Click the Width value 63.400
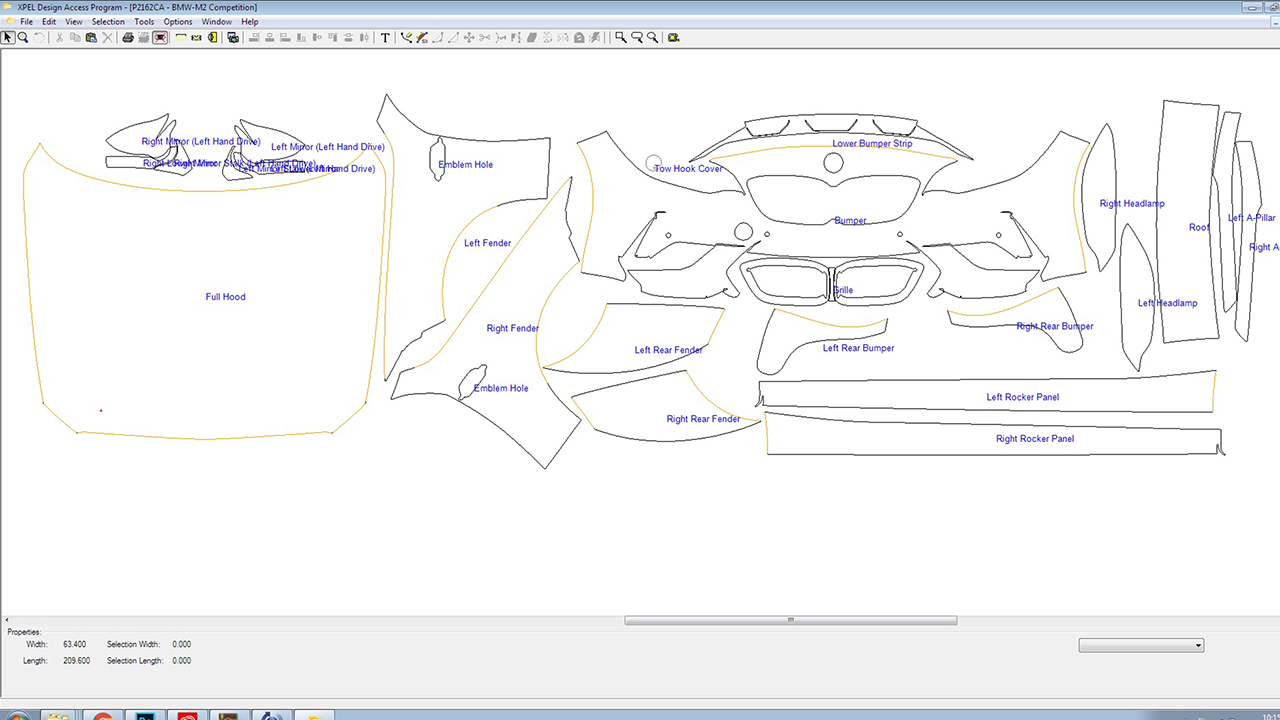 coord(75,645)
